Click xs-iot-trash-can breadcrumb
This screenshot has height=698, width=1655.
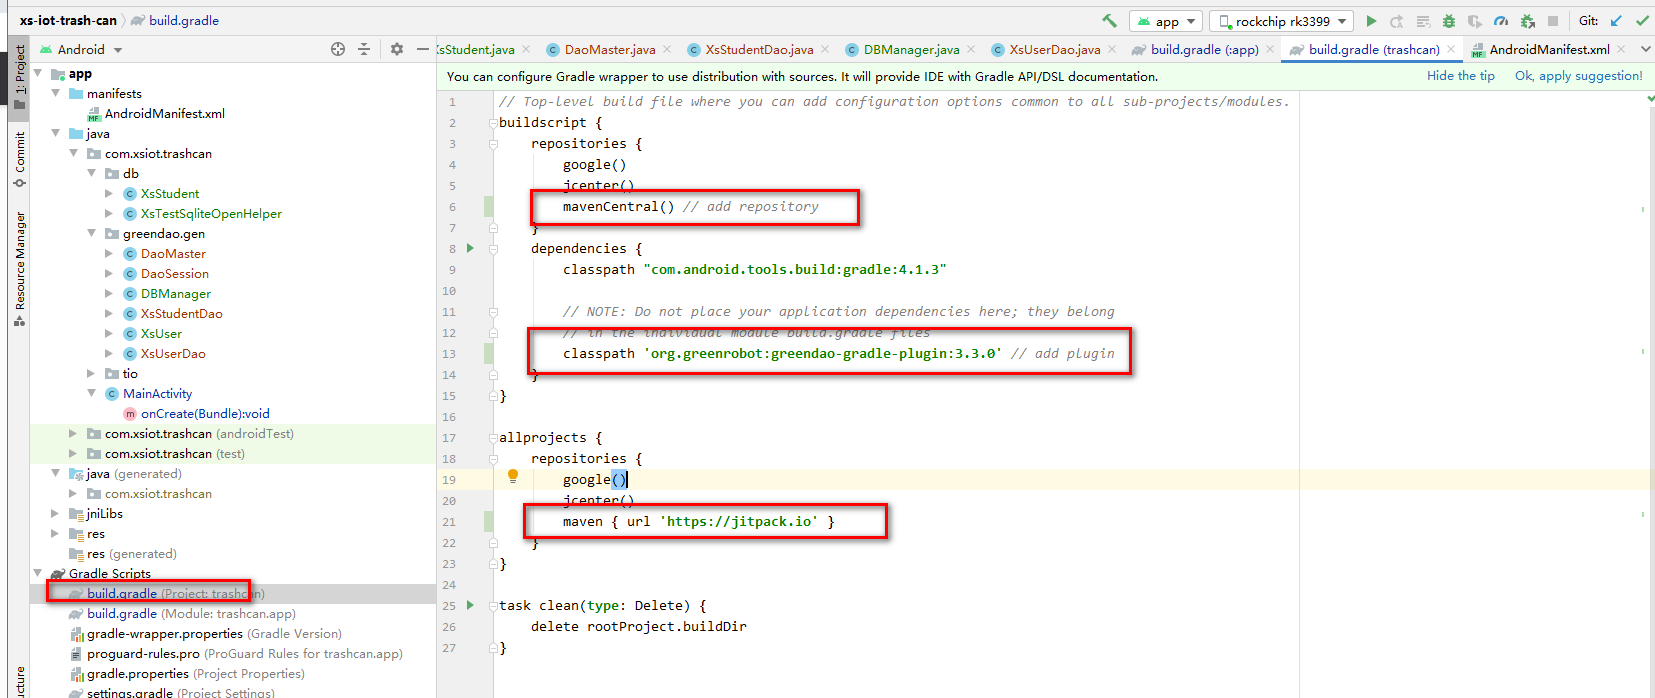(68, 20)
